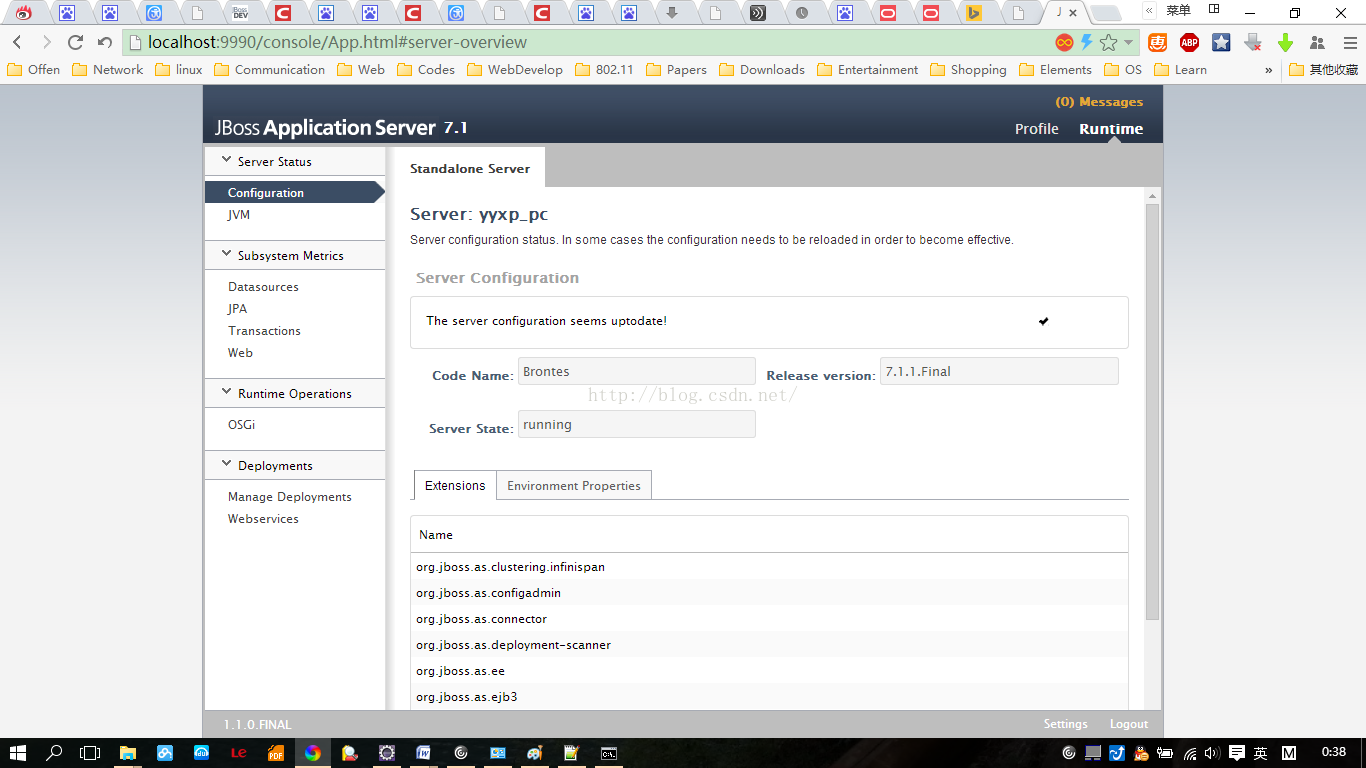The width and height of the screenshot is (1366, 768).
Task: Open the Windows Start menu
Action: coord(19,753)
